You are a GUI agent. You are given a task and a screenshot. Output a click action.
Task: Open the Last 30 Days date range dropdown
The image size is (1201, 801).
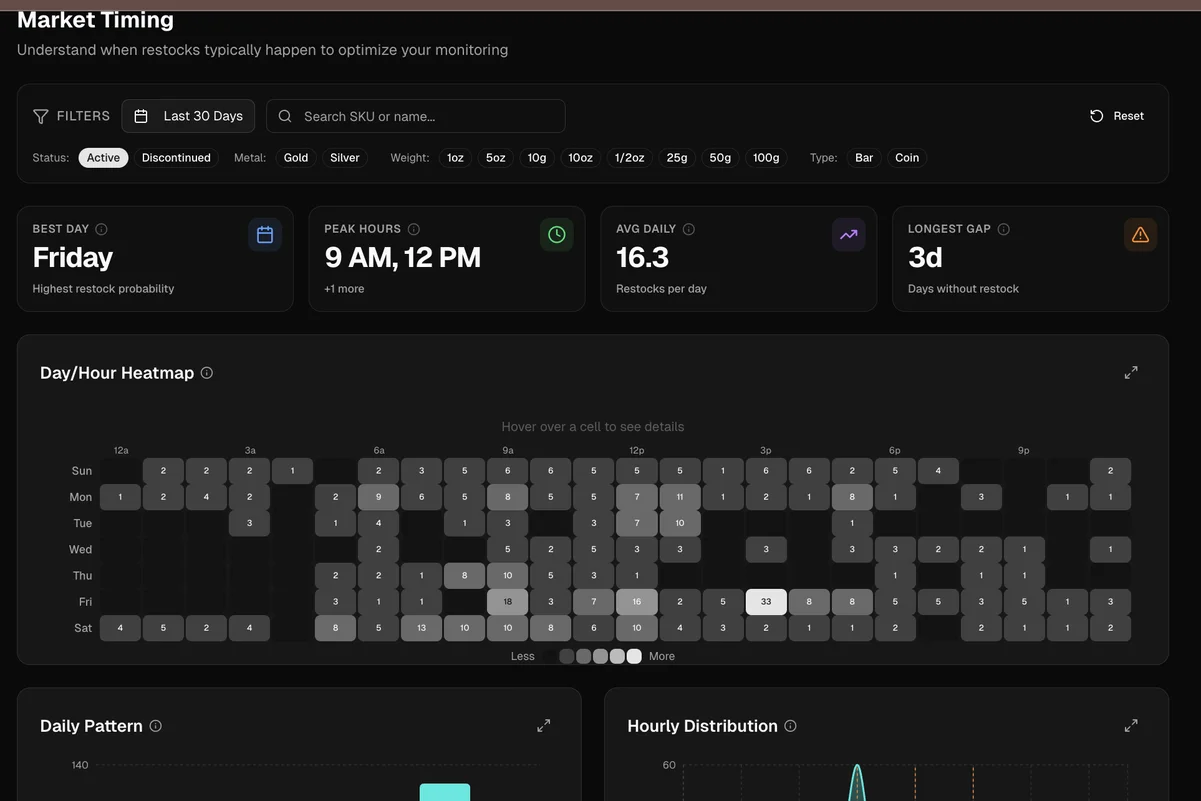188,116
